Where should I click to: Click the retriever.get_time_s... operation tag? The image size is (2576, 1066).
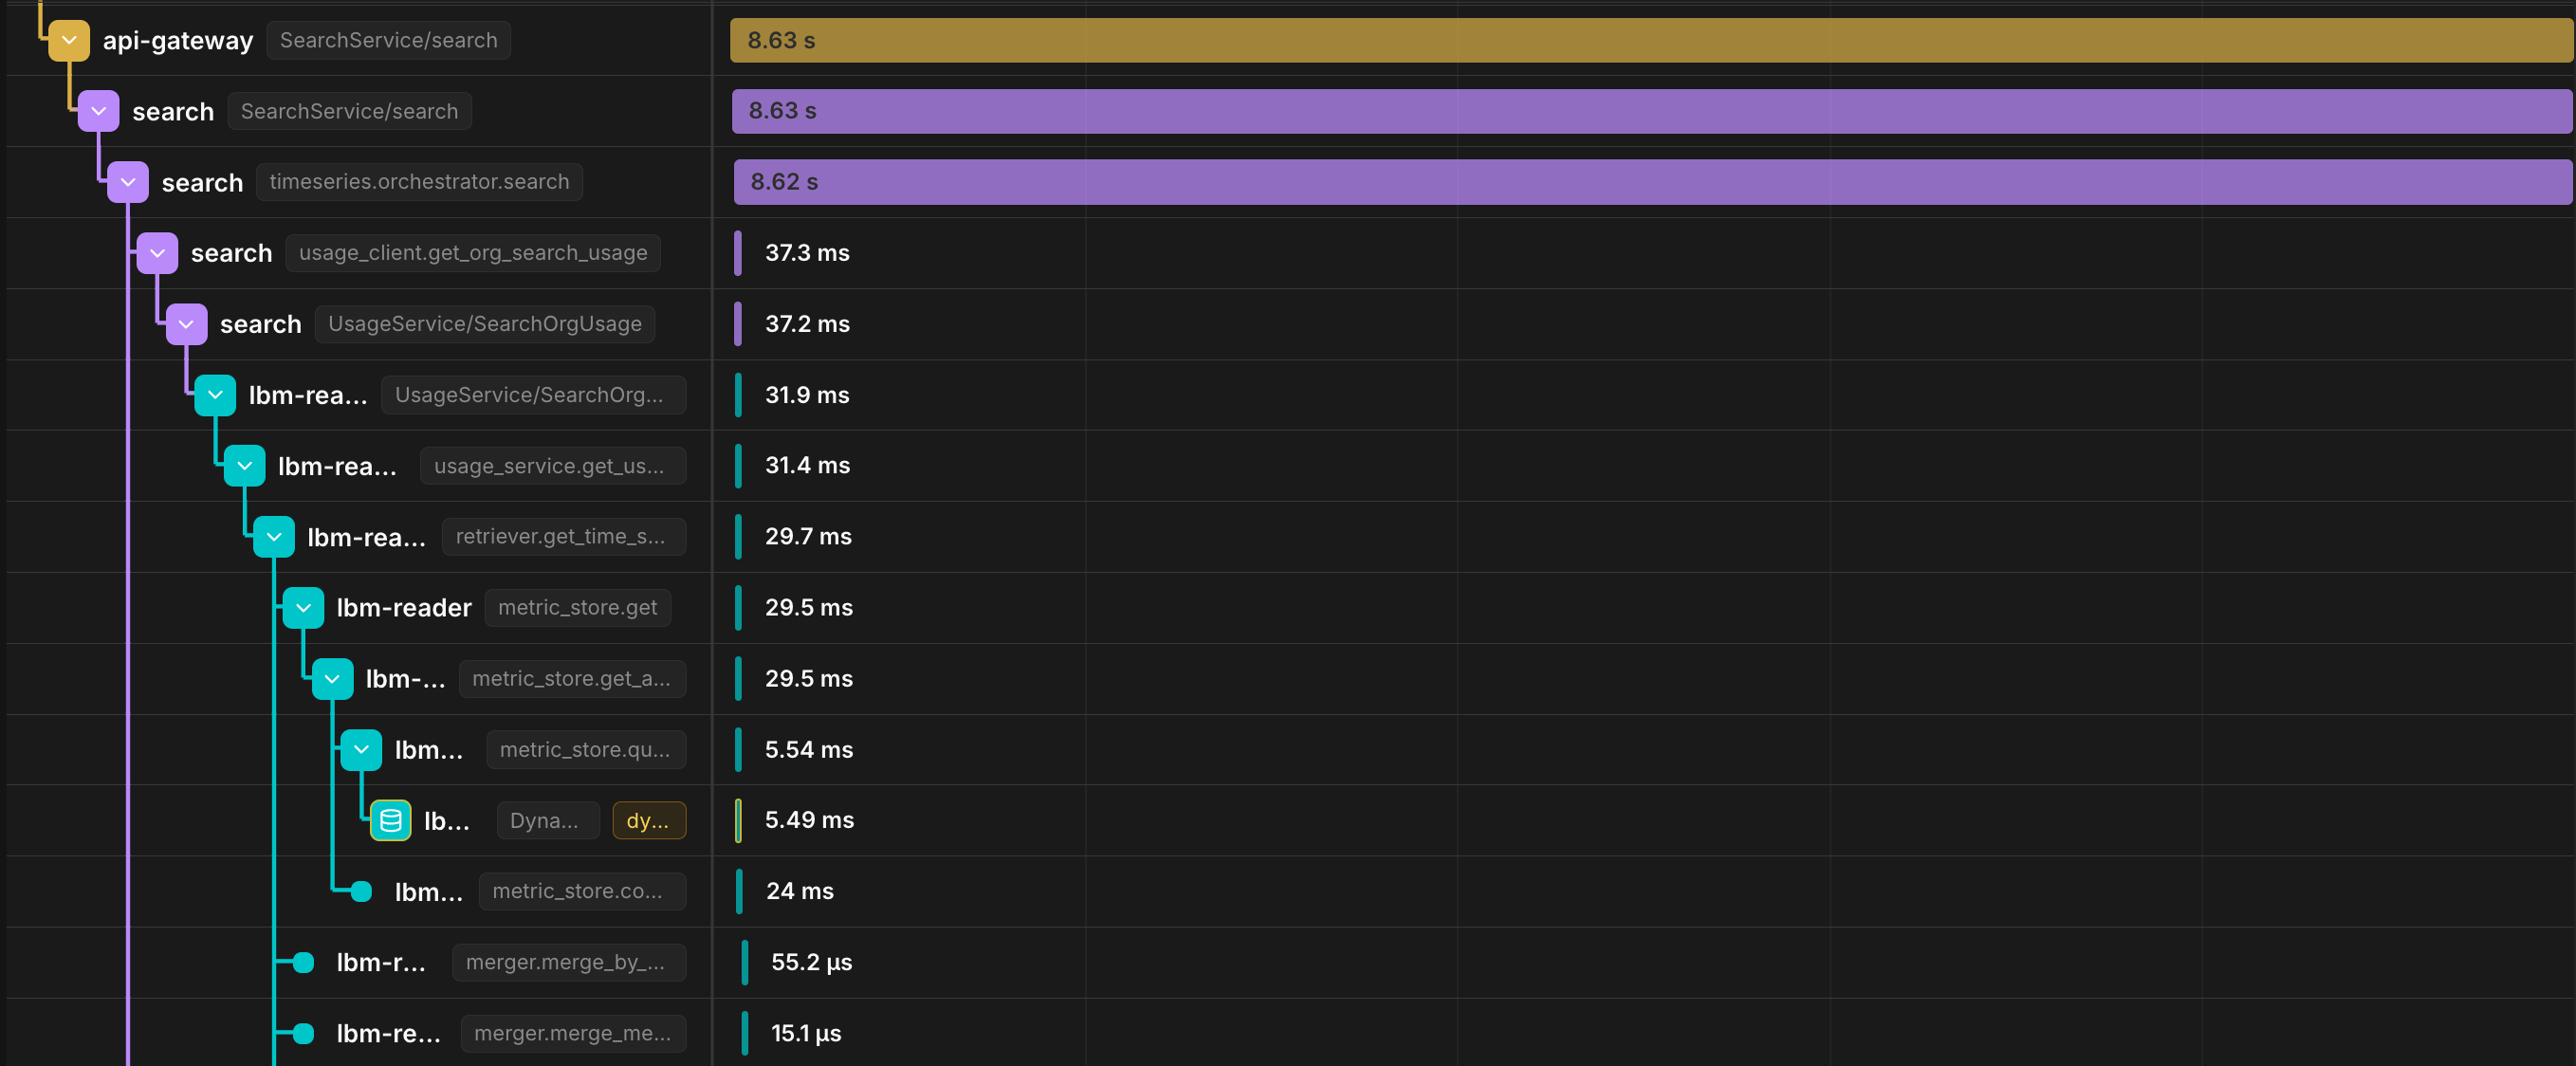tap(564, 537)
